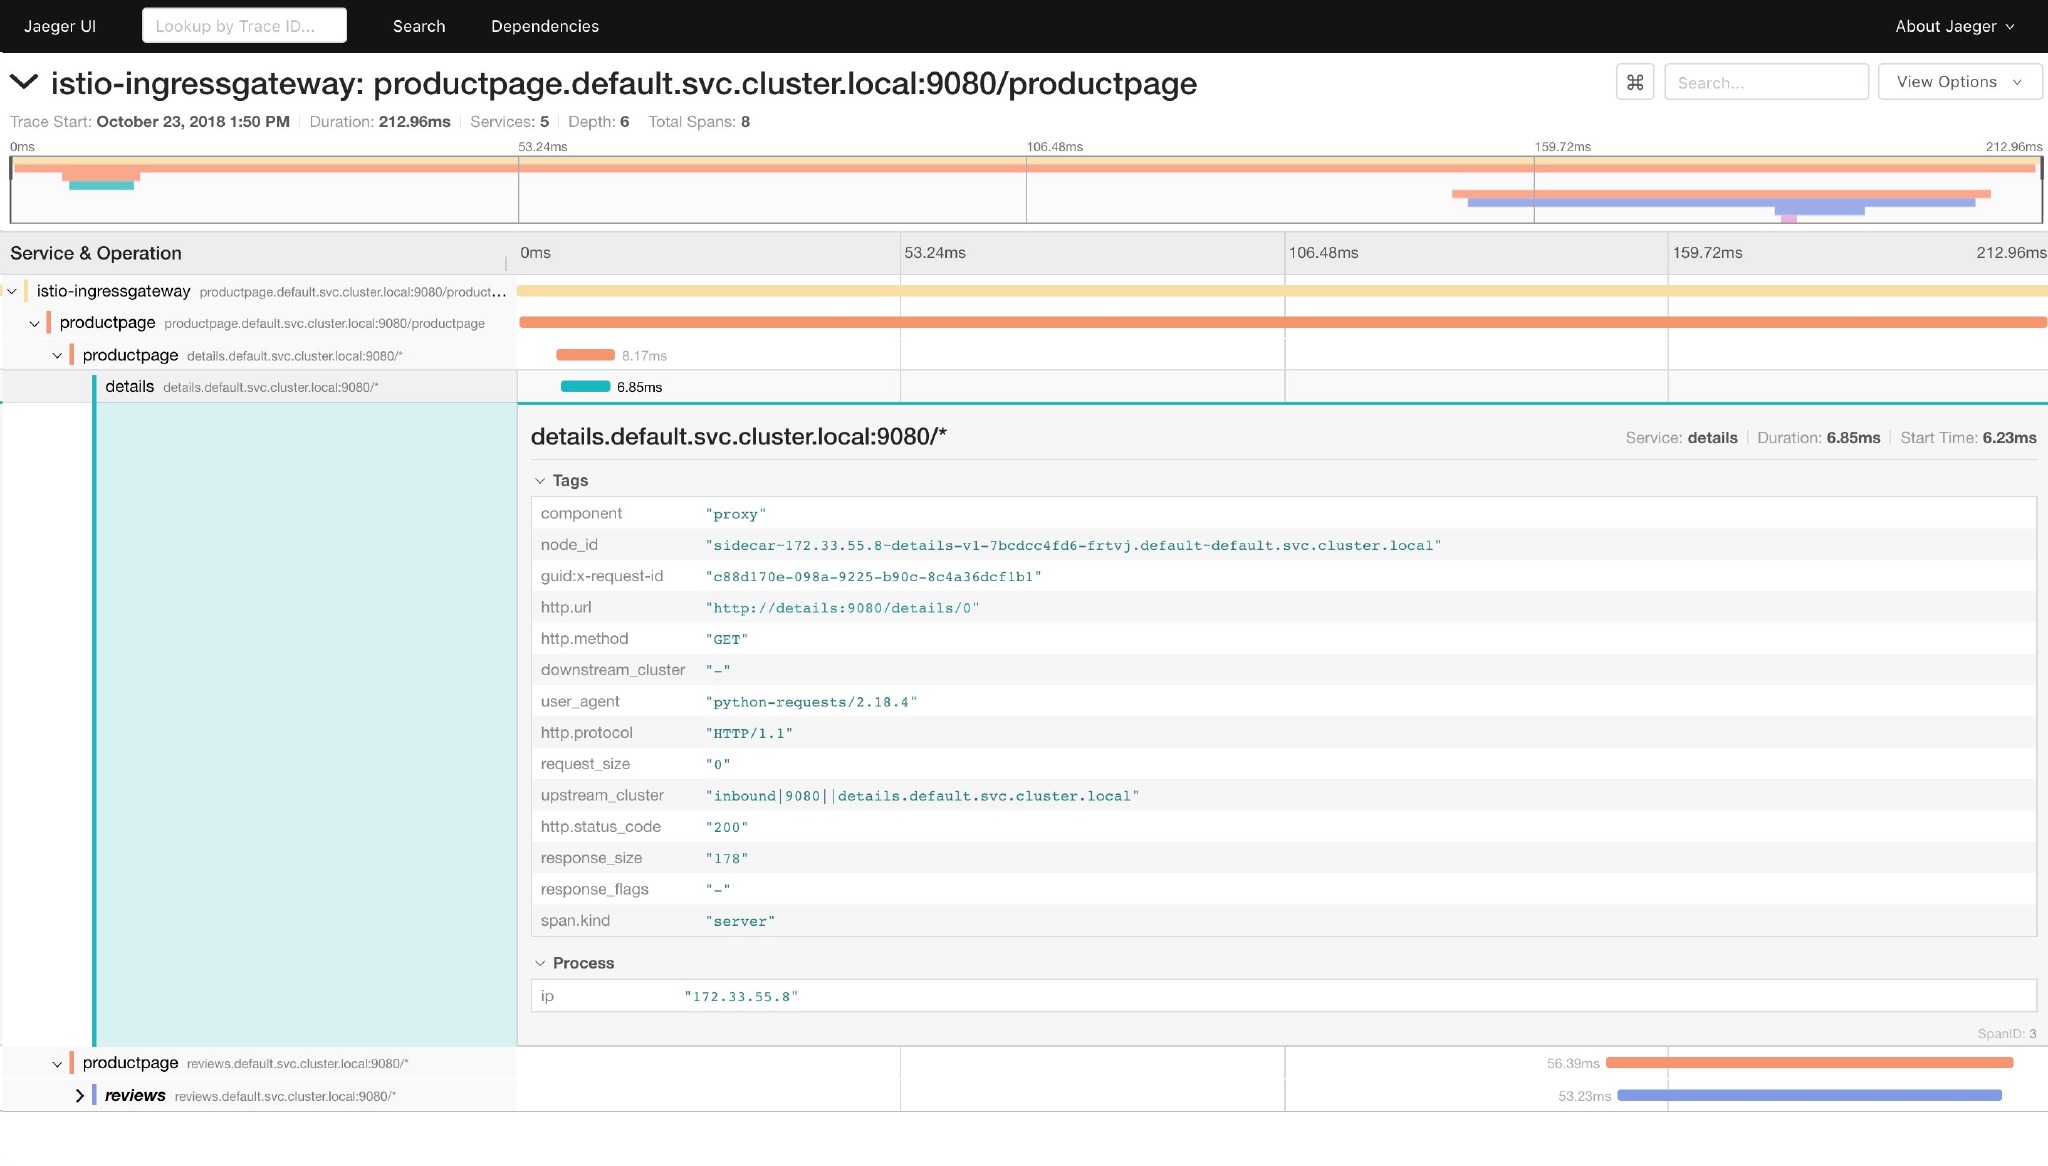2048x1166 pixels.
Task: Collapse the trace header chevron
Action: point(24,82)
